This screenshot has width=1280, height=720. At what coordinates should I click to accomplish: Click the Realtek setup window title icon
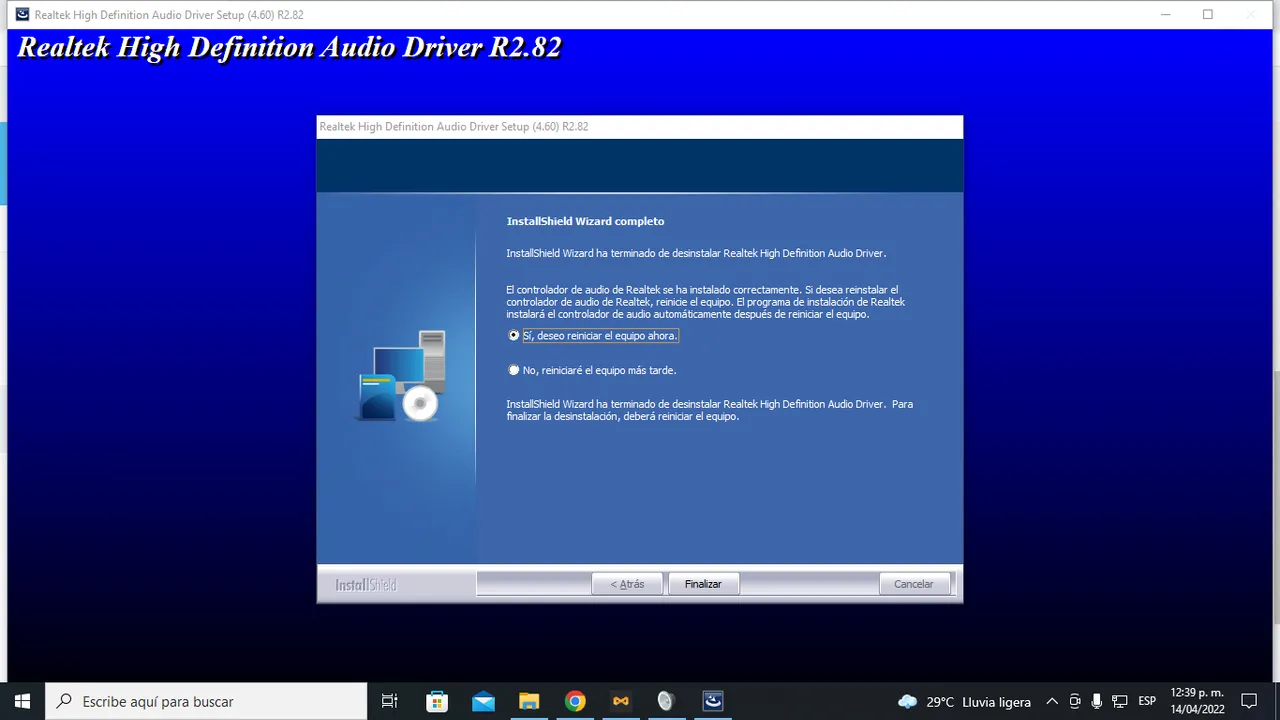click(22, 14)
